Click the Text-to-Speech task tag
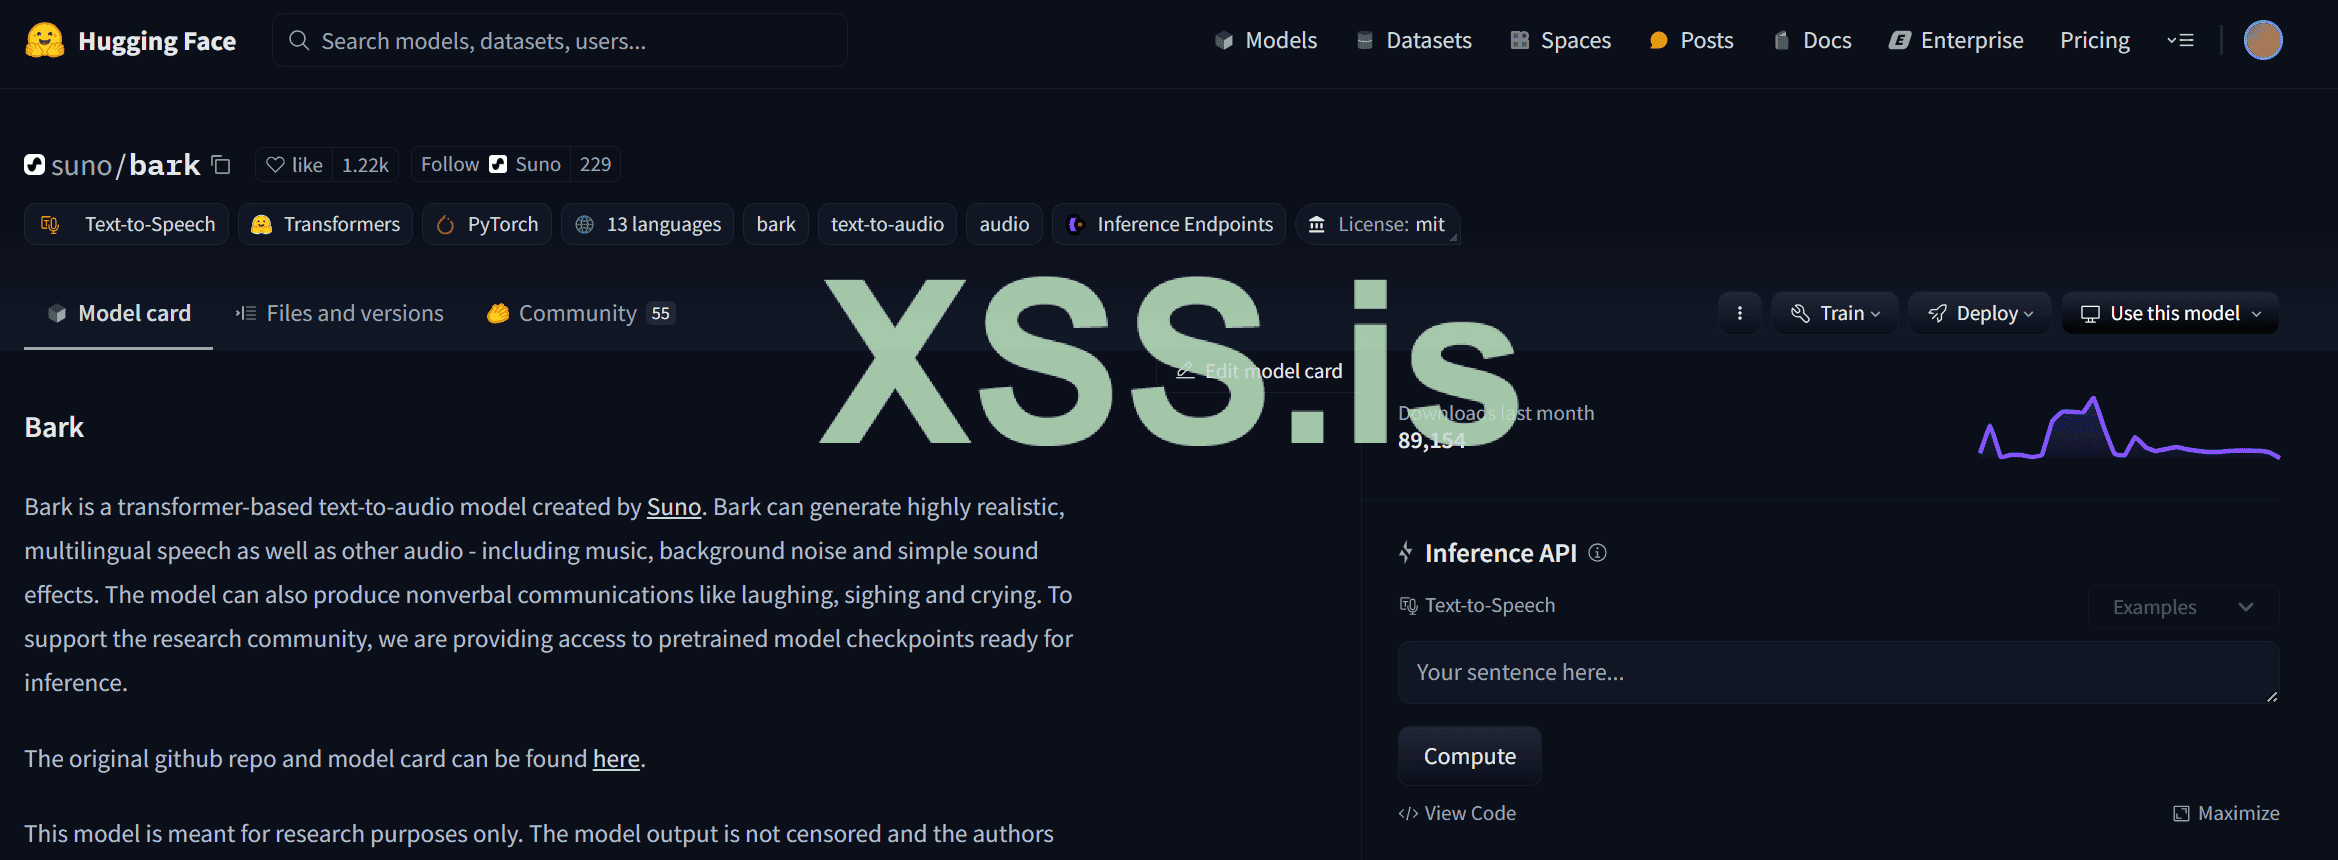The image size is (2338, 860). (x=127, y=225)
